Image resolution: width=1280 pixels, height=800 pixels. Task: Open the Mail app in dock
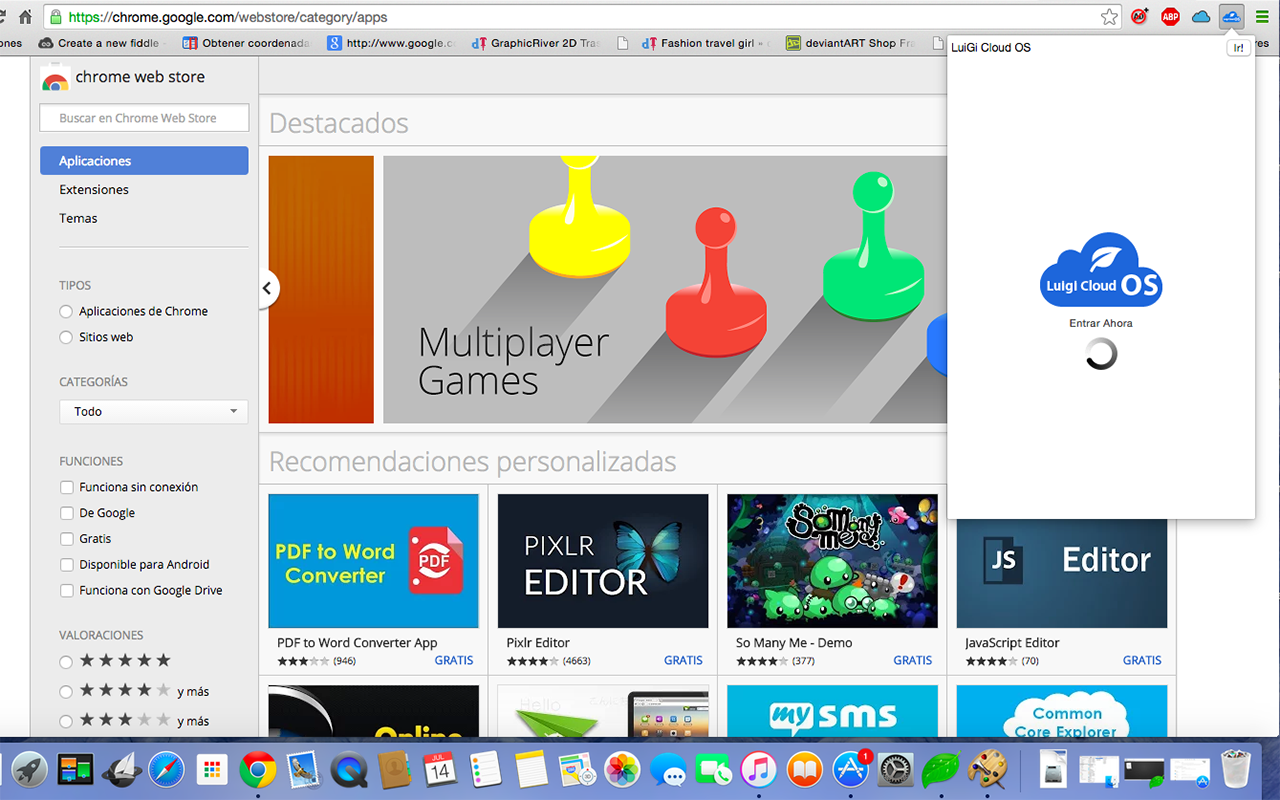pos(303,770)
